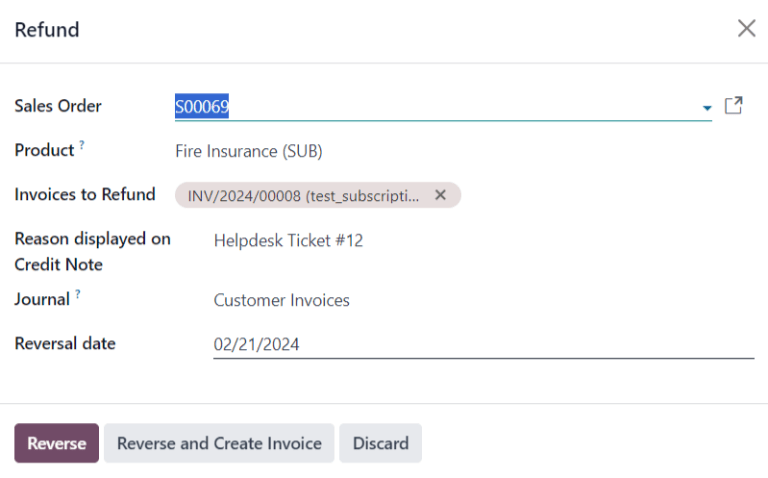The height and width of the screenshot is (478, 768).
Task: Select the INV/2024/00008 invoice tag
Action: pyautogui.click(x=303, y=195)
